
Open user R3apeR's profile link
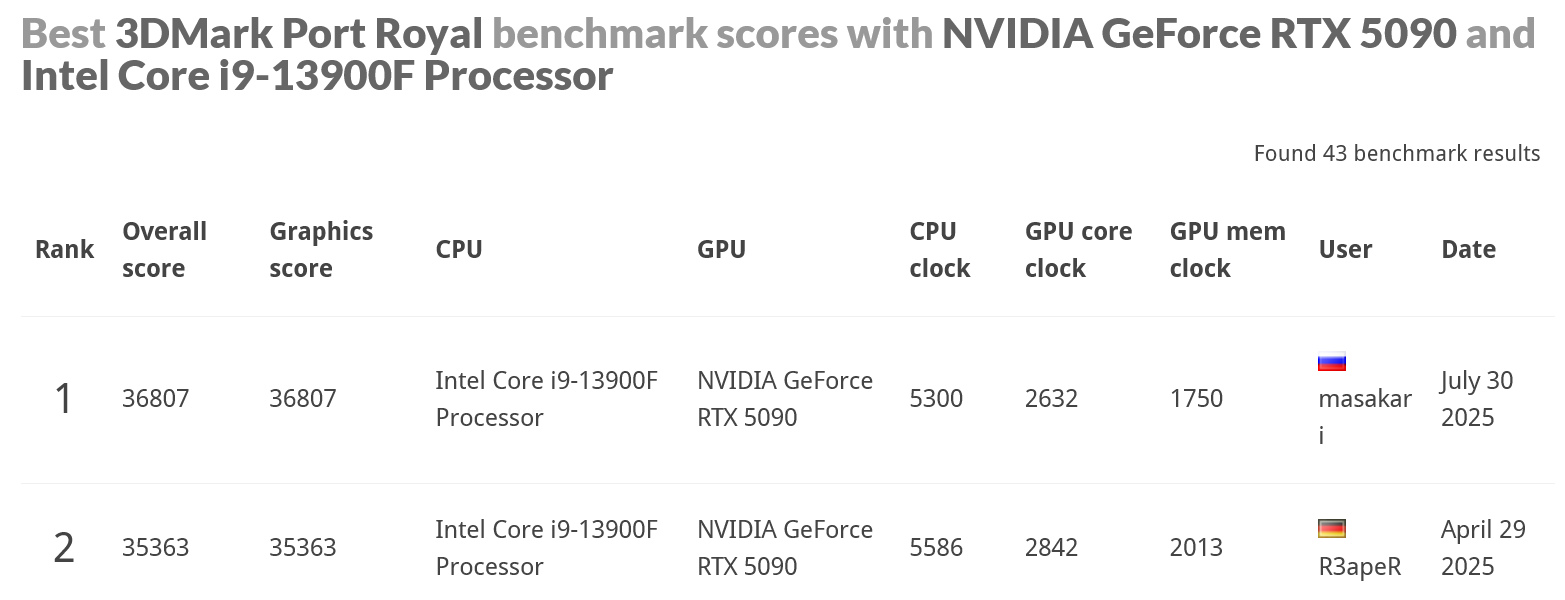pyautogui.click(x=1359, y=567)
